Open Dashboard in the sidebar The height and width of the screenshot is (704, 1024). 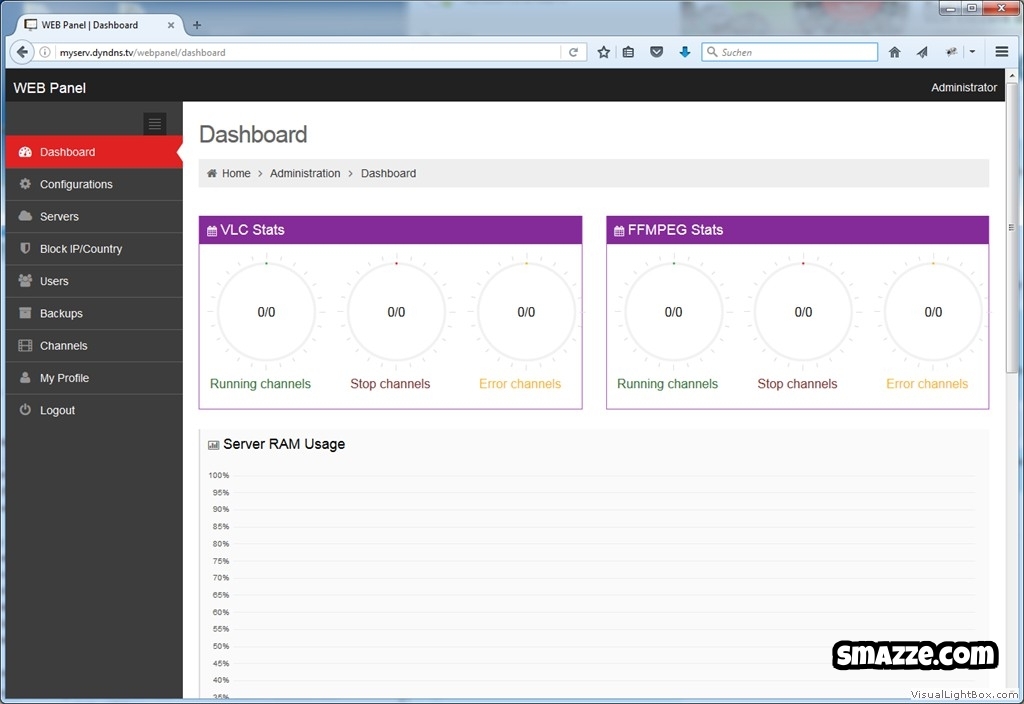coord(94,152)
